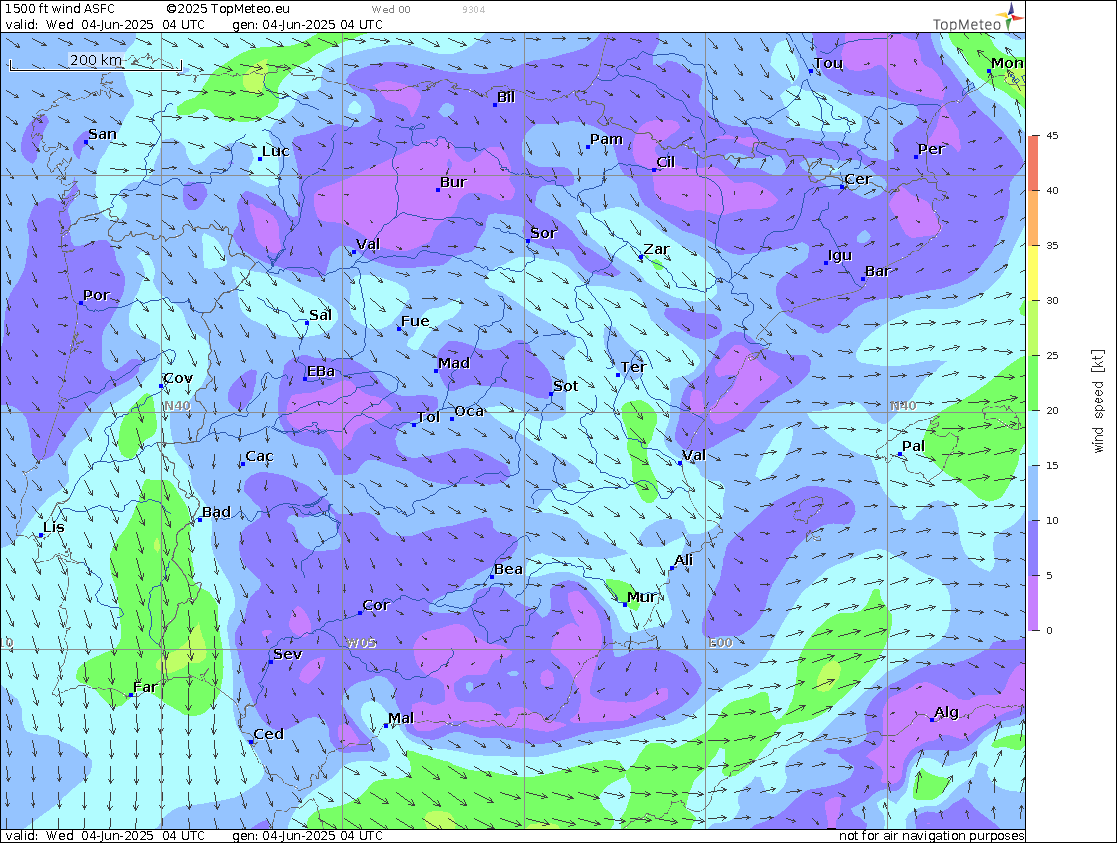Click the 'Sor' city label
This screenshot has height=843, width=1117.
(544, 233)
